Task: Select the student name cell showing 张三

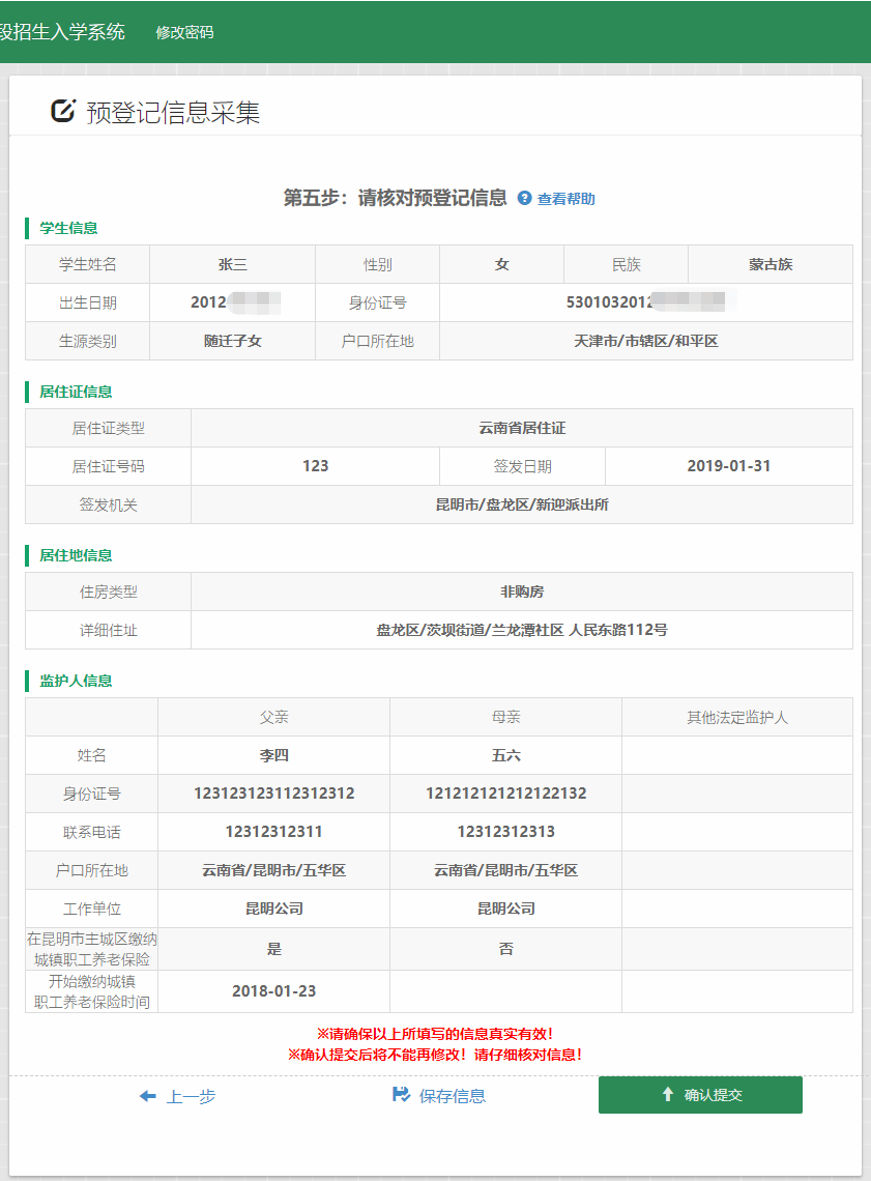Action: tap(233, 263)
